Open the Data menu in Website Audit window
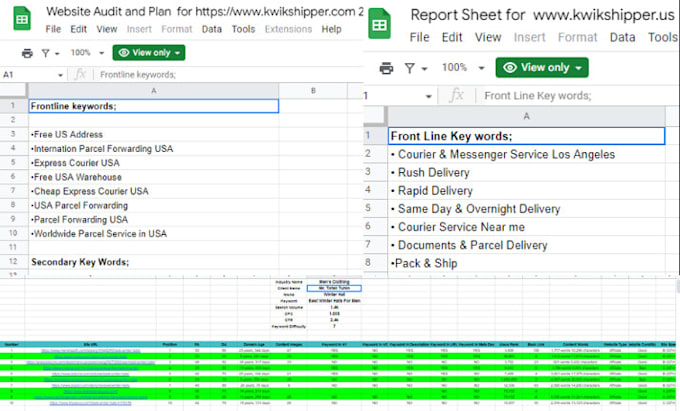 click(212, 29)
